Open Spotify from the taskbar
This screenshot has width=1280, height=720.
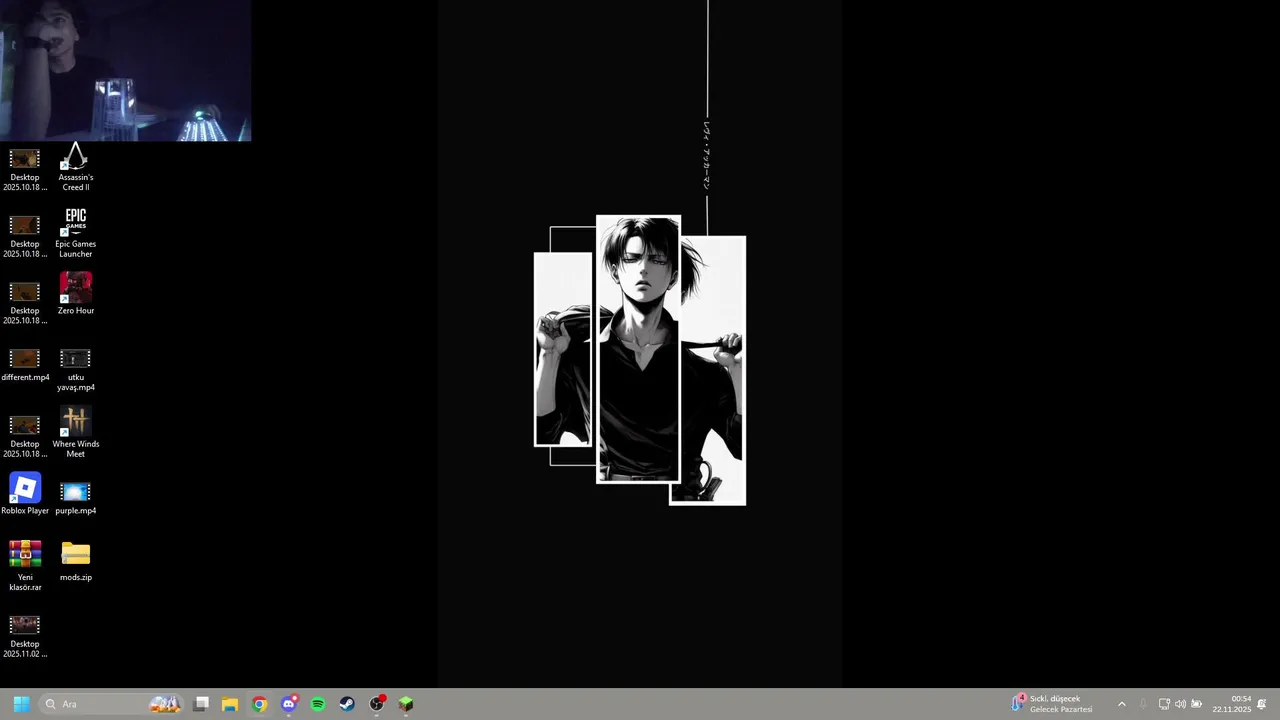(318, 704)
